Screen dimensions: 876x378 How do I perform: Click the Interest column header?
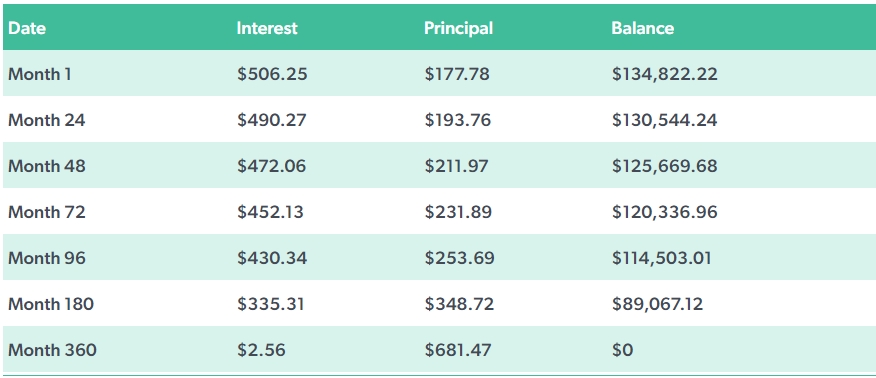[267, 28]
